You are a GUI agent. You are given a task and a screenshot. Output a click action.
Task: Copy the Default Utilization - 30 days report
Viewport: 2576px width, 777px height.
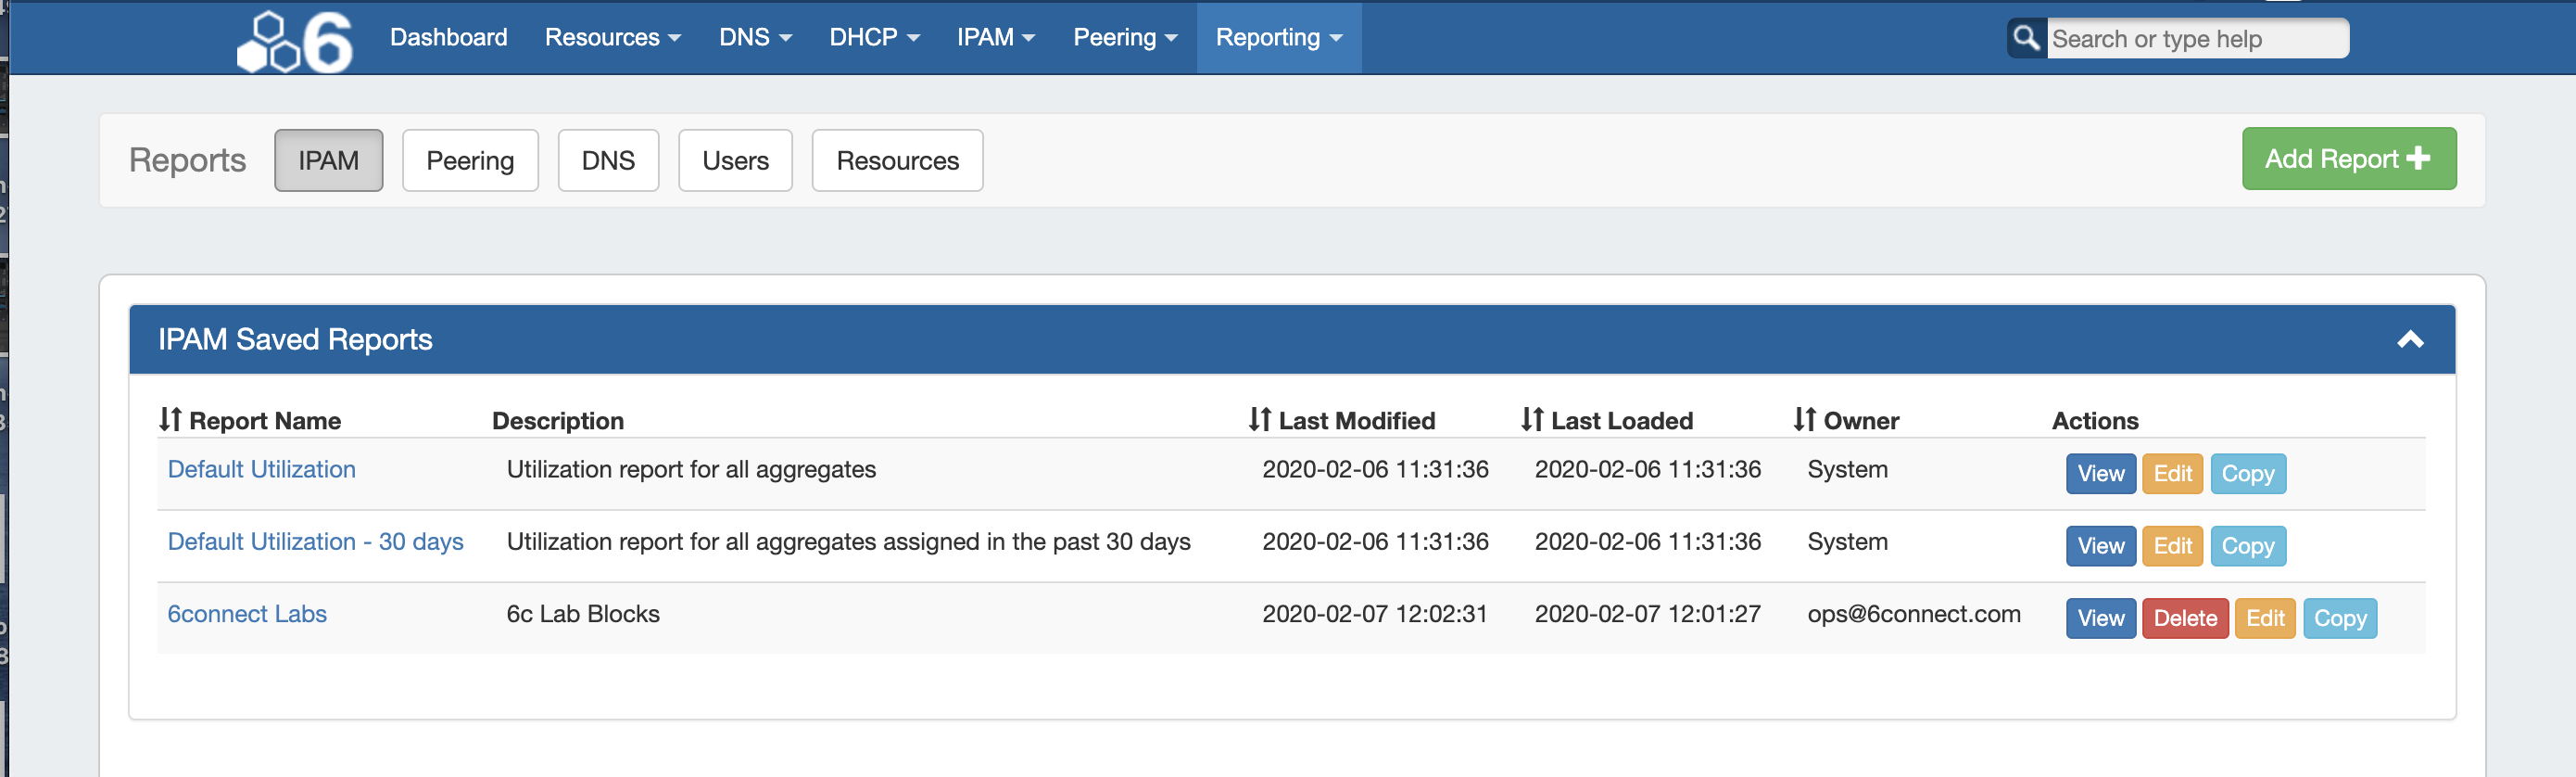pos(2247,546)
